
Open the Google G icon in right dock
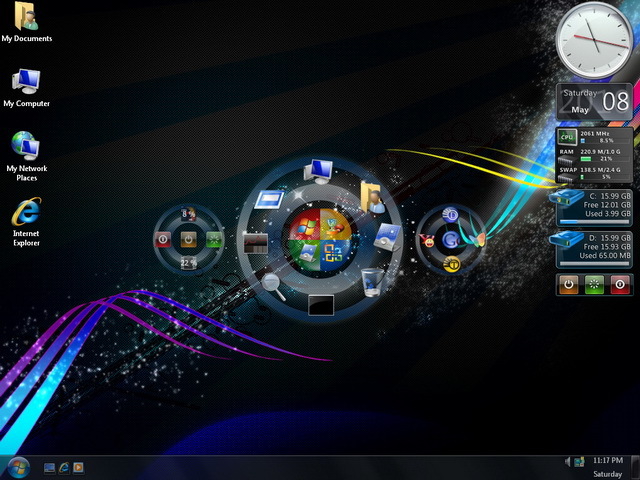tap(451, 240)
